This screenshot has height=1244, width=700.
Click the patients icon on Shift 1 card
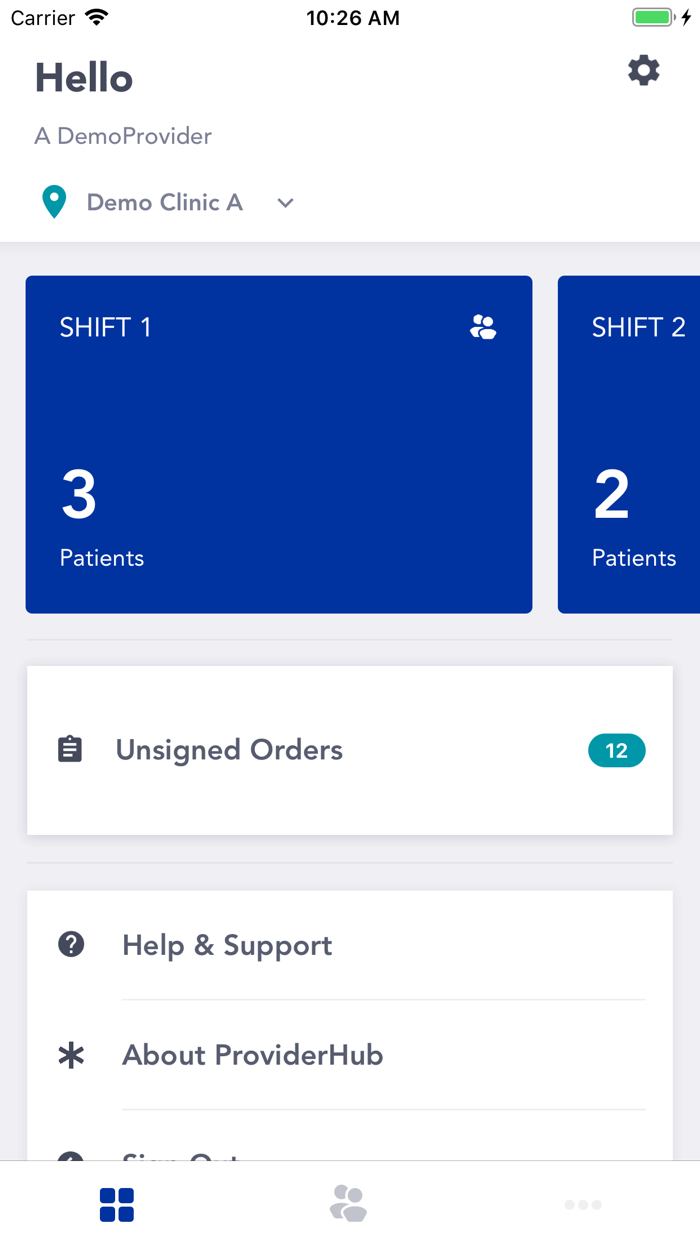483,326
